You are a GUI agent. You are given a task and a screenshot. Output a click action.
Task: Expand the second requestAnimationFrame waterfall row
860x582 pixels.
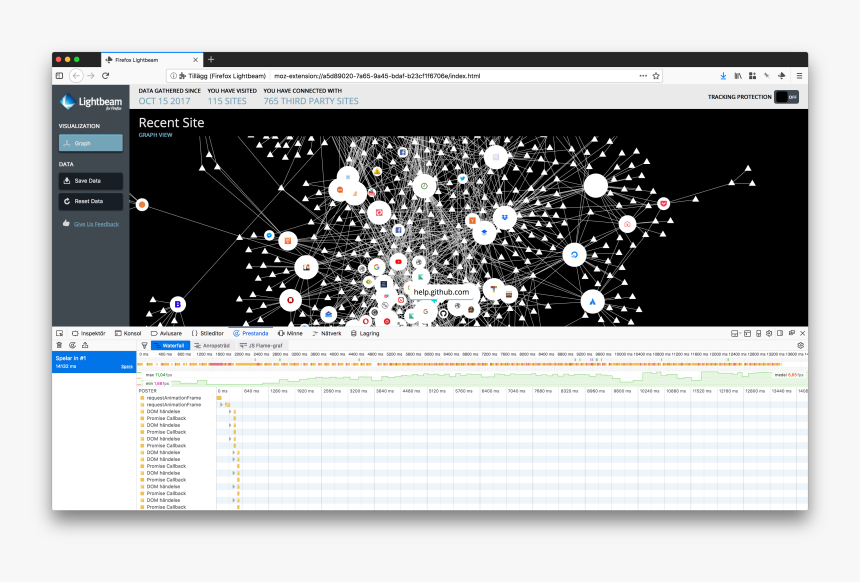(222, 405)
